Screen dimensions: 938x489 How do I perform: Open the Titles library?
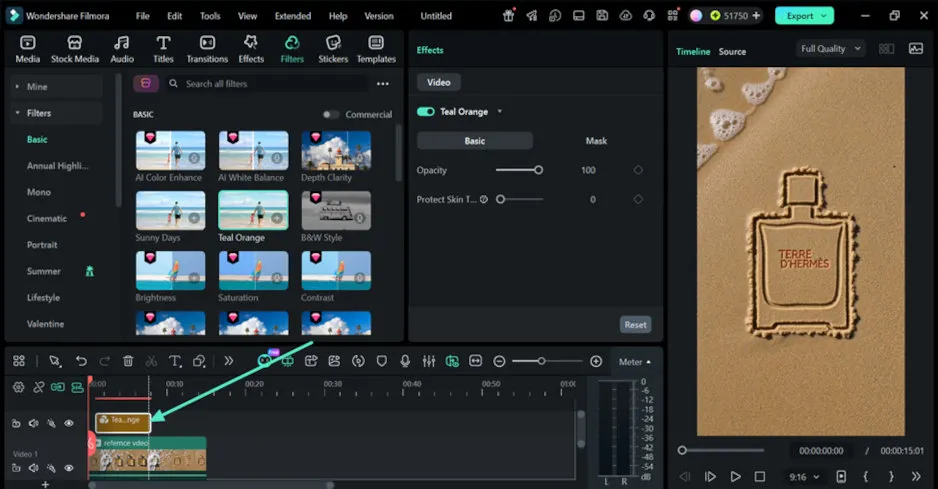pos(163,49)
